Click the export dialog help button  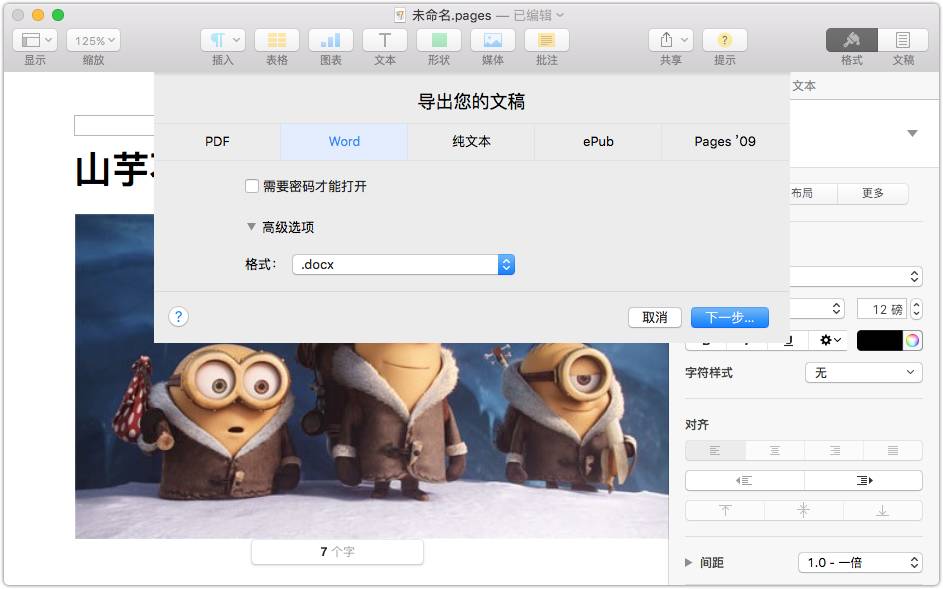(x=179, y=316)
